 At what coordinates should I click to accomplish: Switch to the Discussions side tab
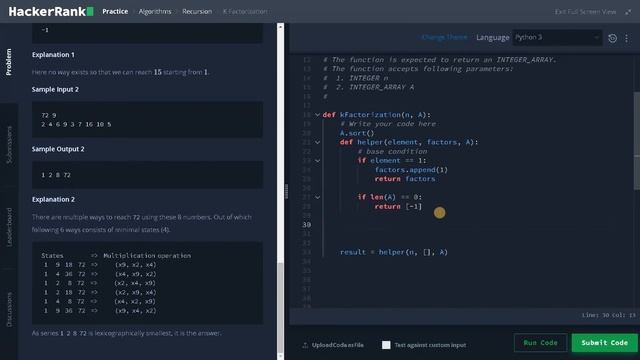pos(9,309)
